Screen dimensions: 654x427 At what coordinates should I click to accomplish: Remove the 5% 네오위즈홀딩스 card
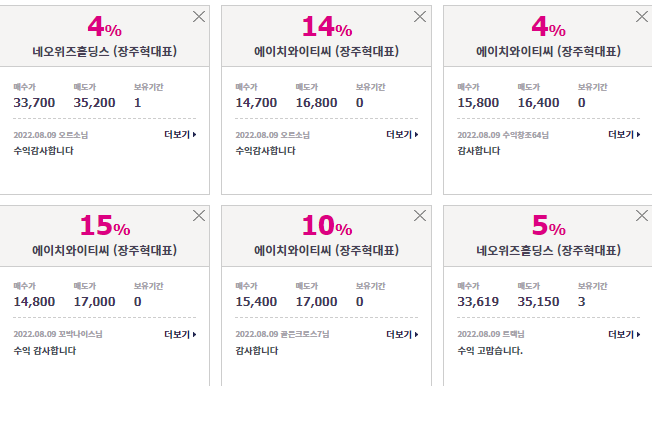[641, 216]
